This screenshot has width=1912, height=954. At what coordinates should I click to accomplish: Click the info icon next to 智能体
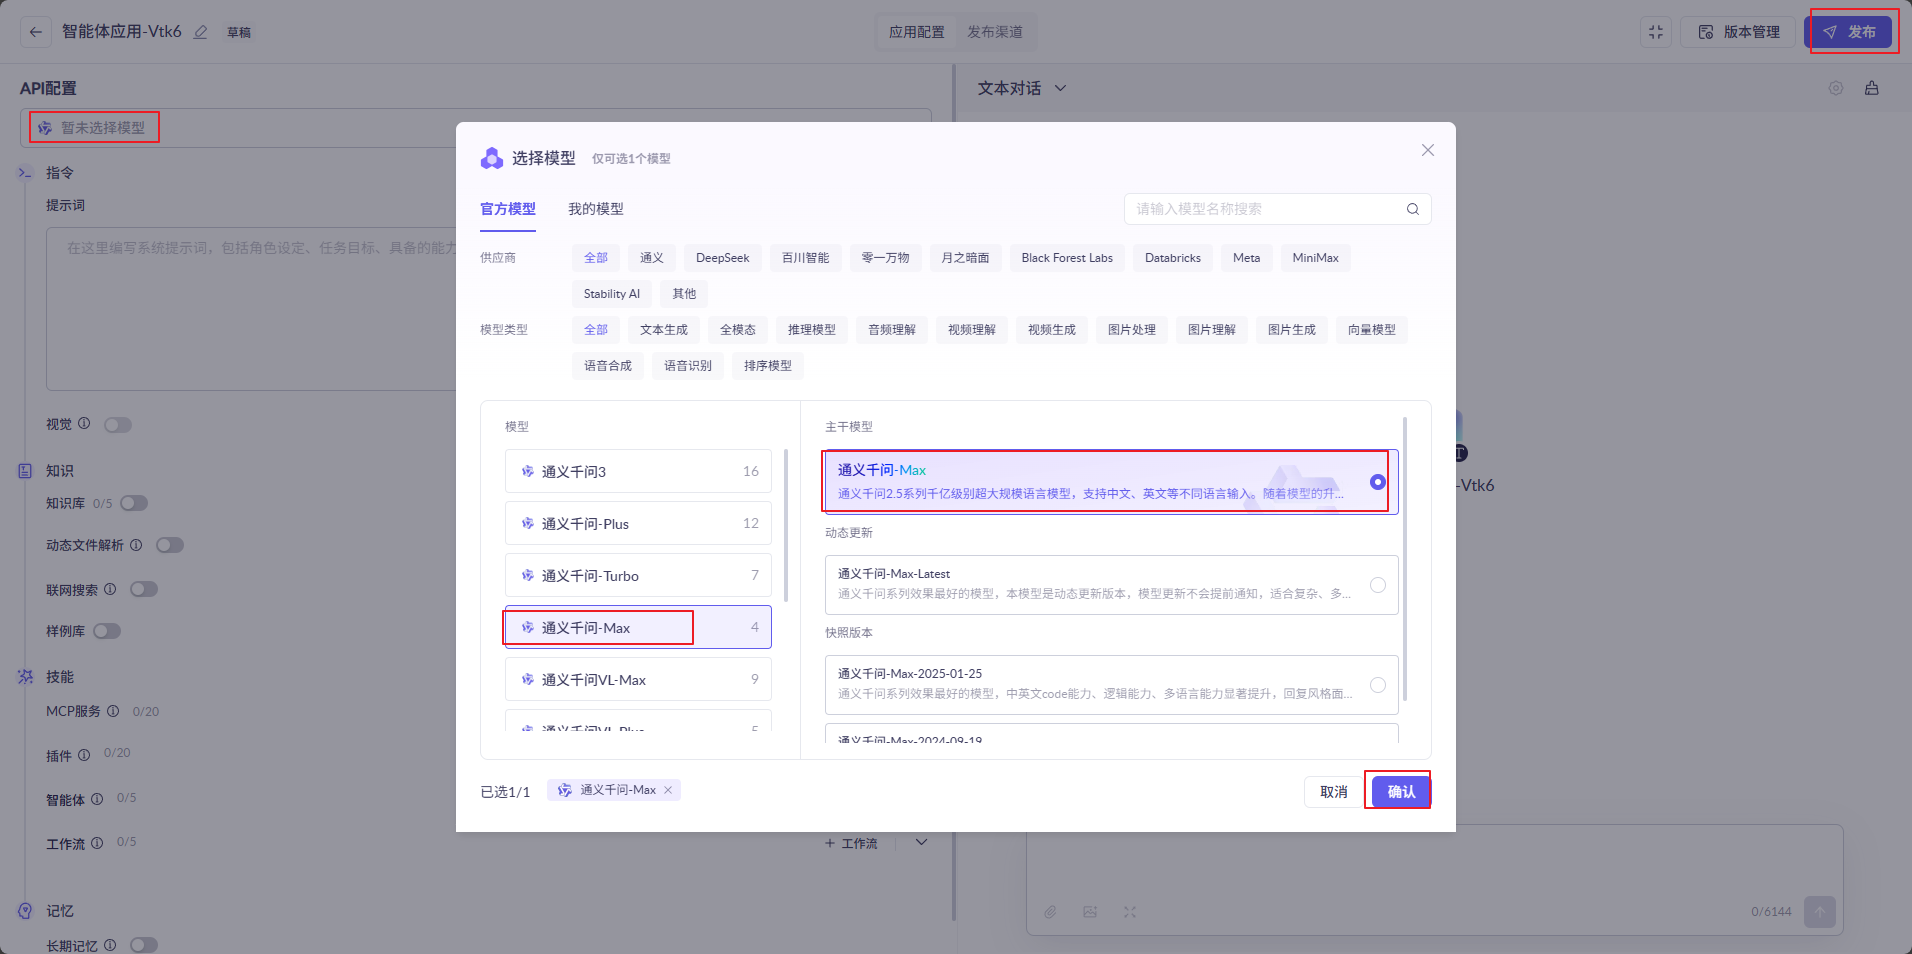tap(97, 799)
